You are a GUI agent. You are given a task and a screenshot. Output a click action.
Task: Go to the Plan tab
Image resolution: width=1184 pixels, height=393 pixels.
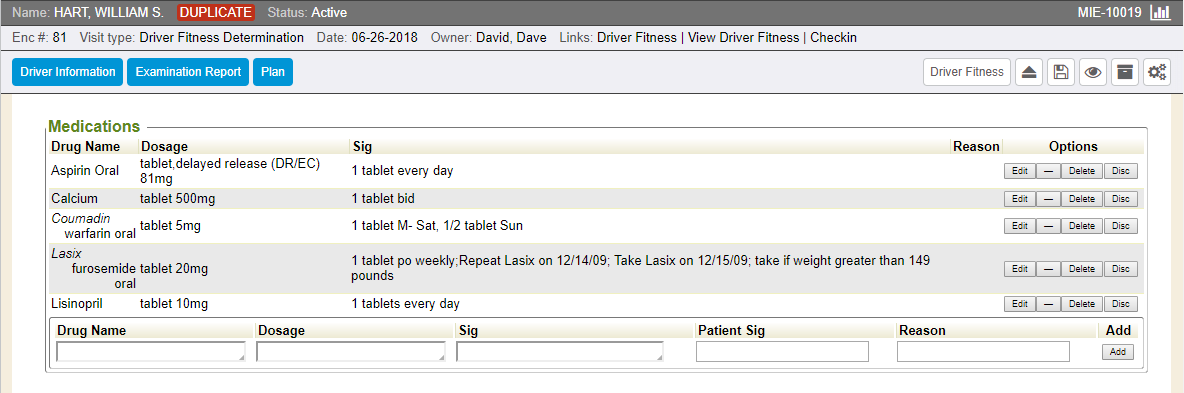(273, 72)
